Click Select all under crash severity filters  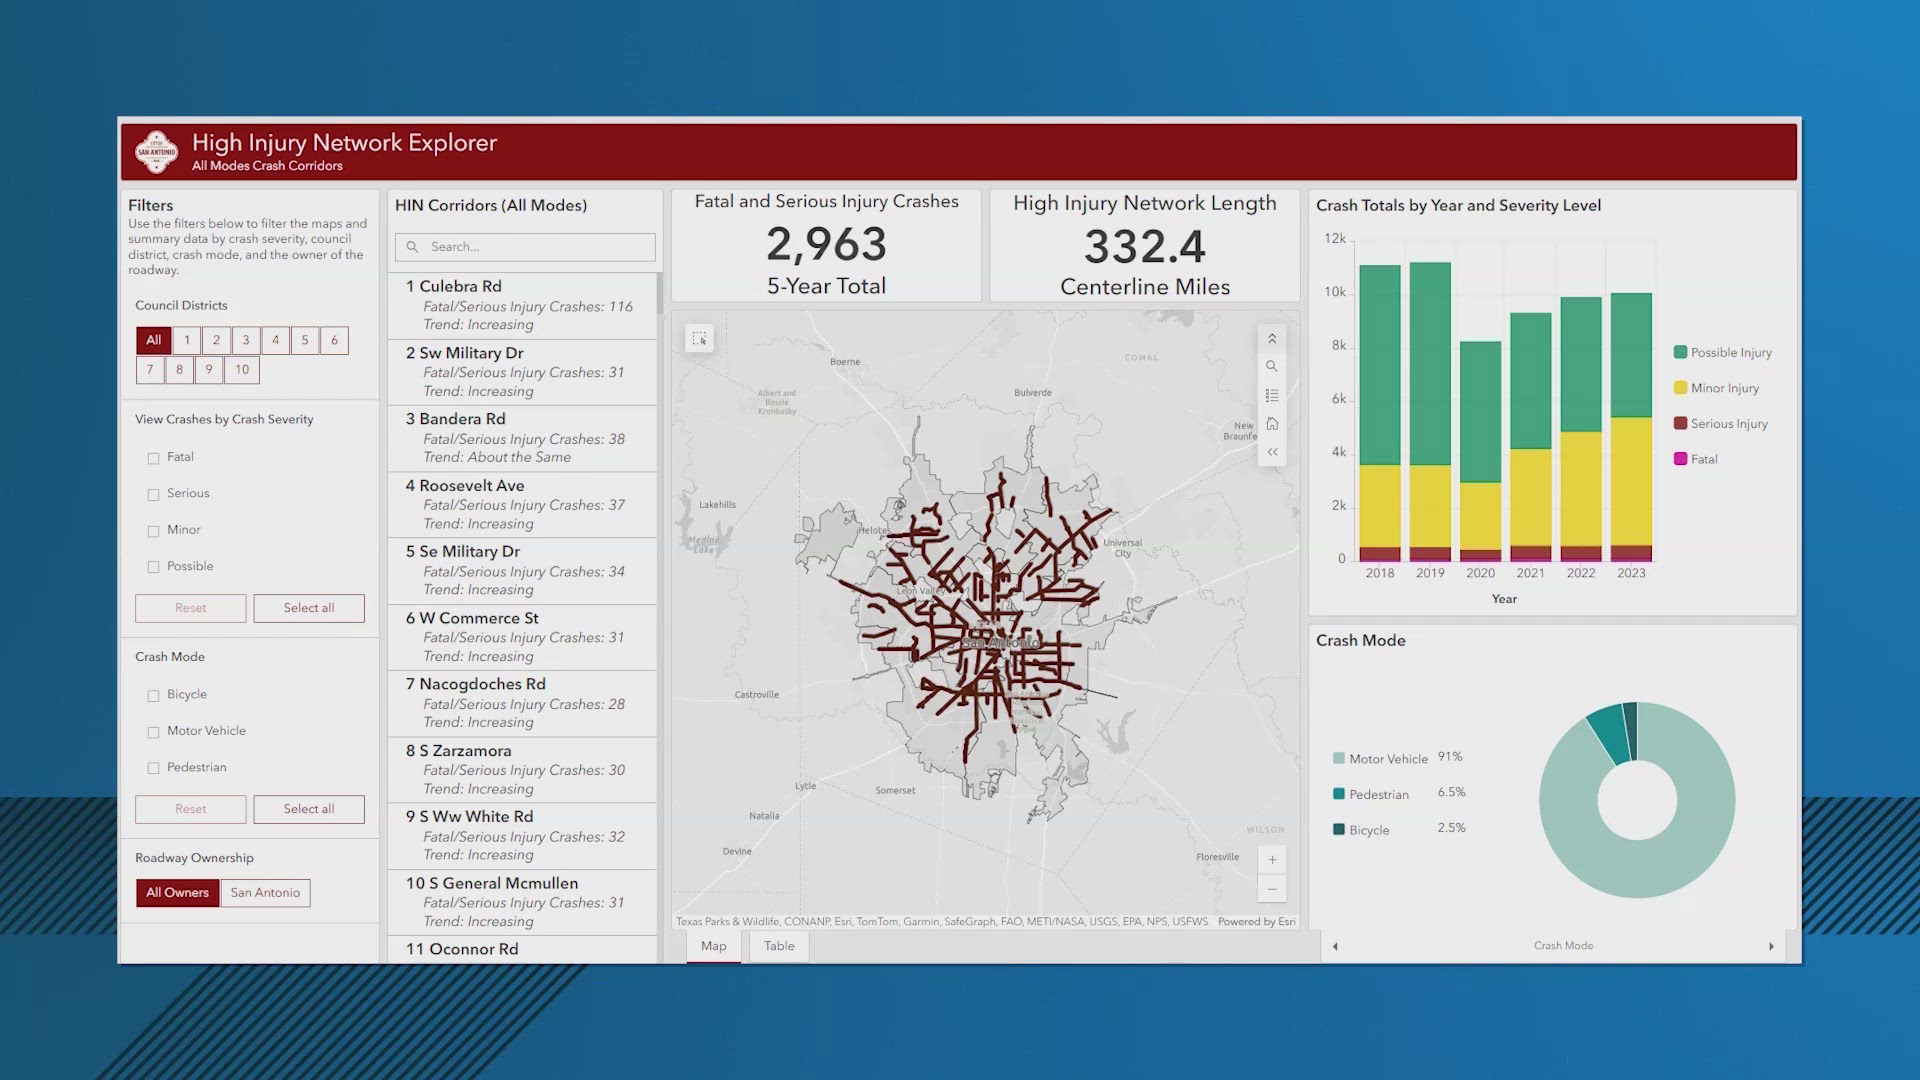[x=309, y=608]
